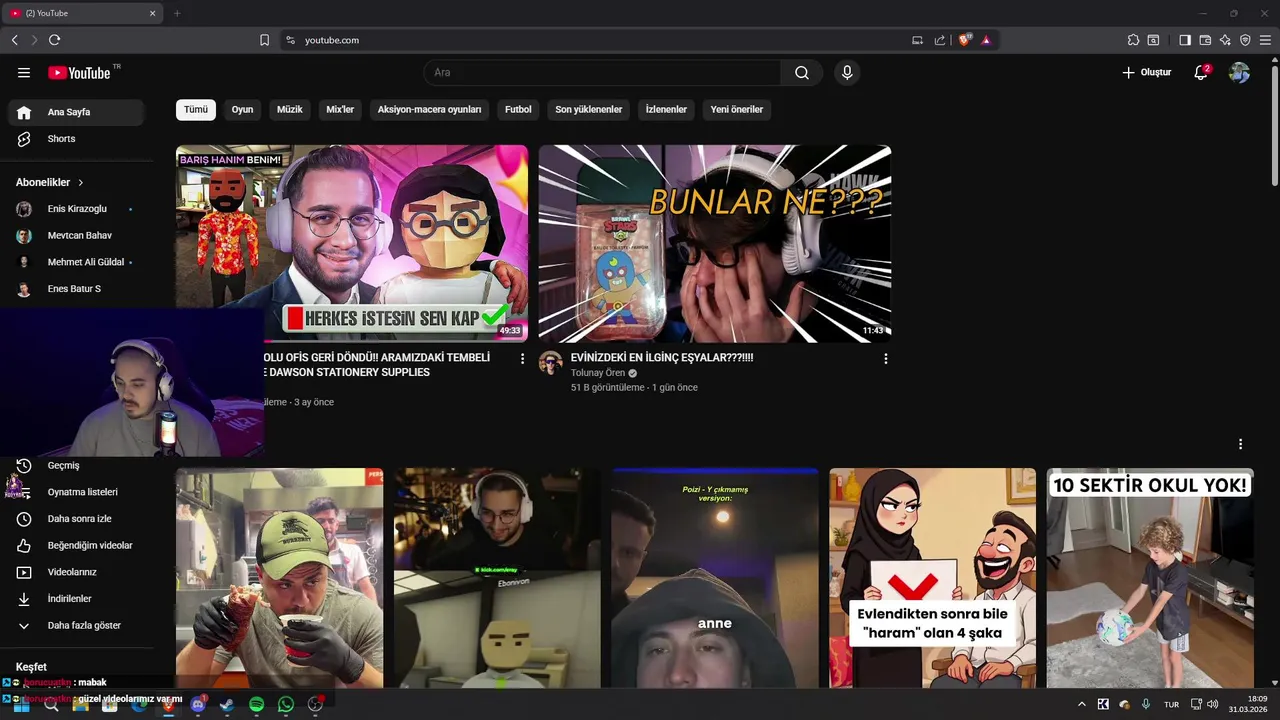The width and height of the screenshot is (1280, 720).
Task: Open Enis Kirazoglu subscription
Action: pyautogui.click(x=76, y=209)
